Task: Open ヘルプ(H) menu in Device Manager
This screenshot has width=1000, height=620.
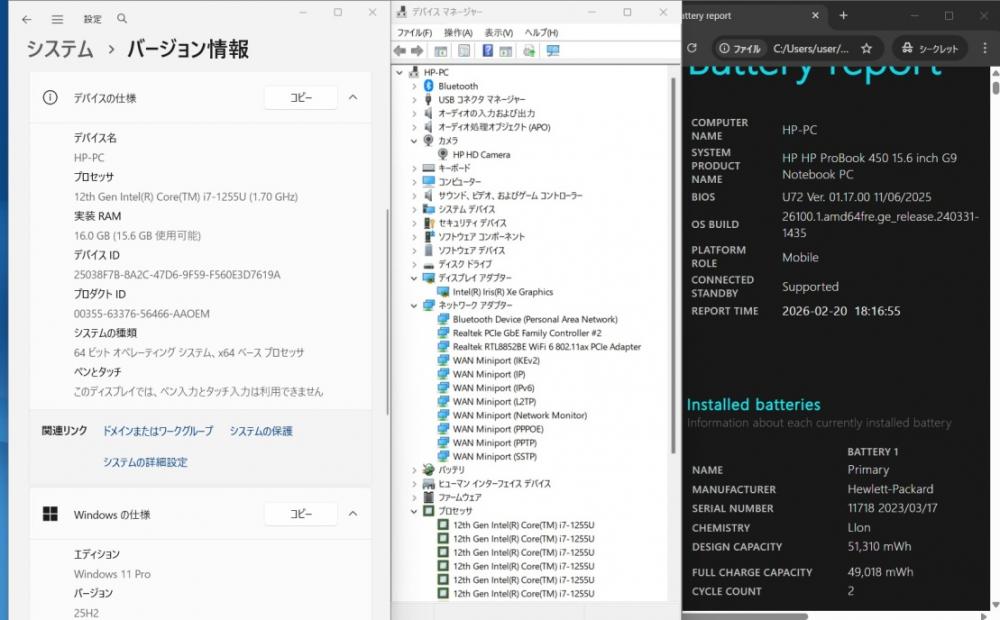Action: (541, 33)
